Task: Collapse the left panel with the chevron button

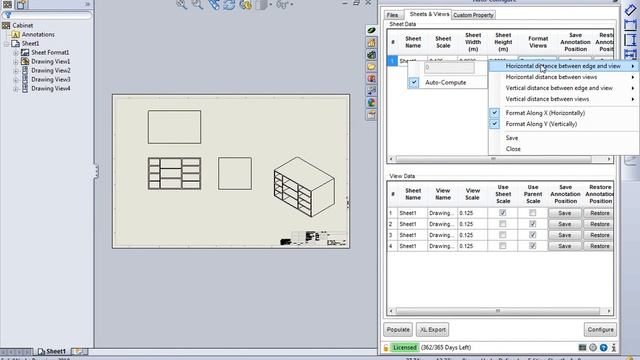Action: [87, 4]
